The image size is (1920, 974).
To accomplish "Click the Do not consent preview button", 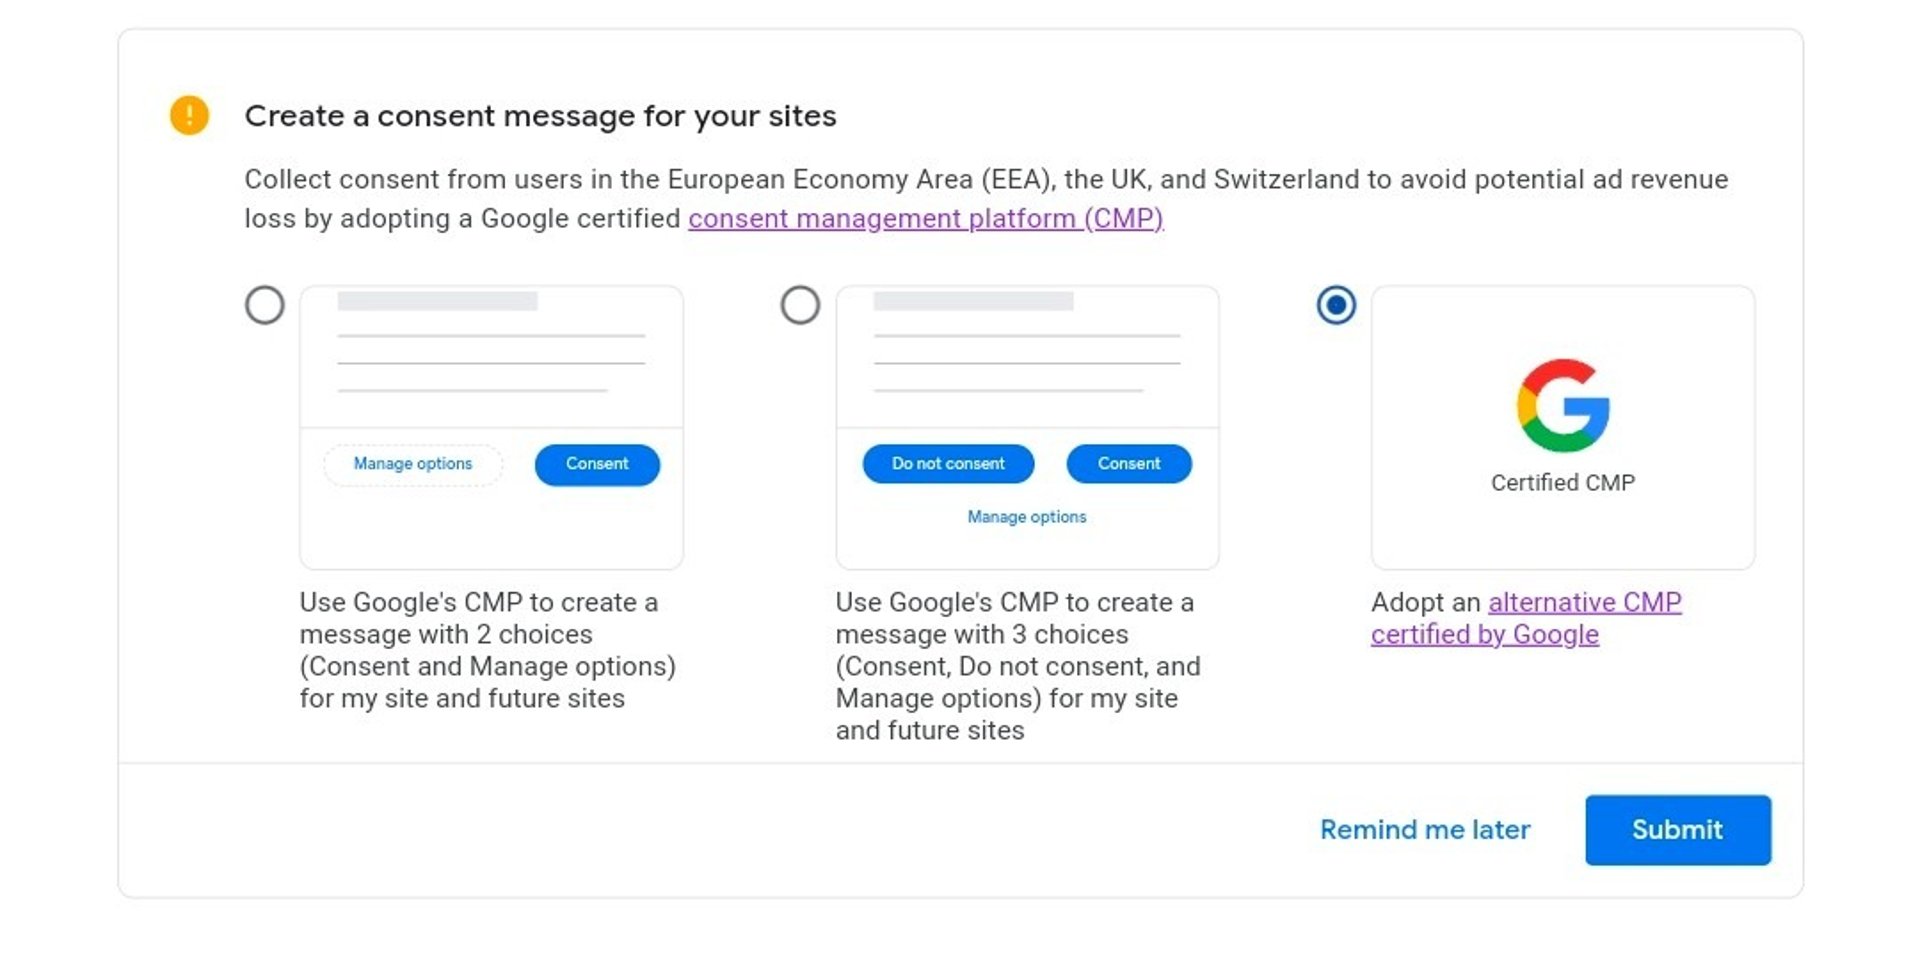I will [x=948, y=464].
